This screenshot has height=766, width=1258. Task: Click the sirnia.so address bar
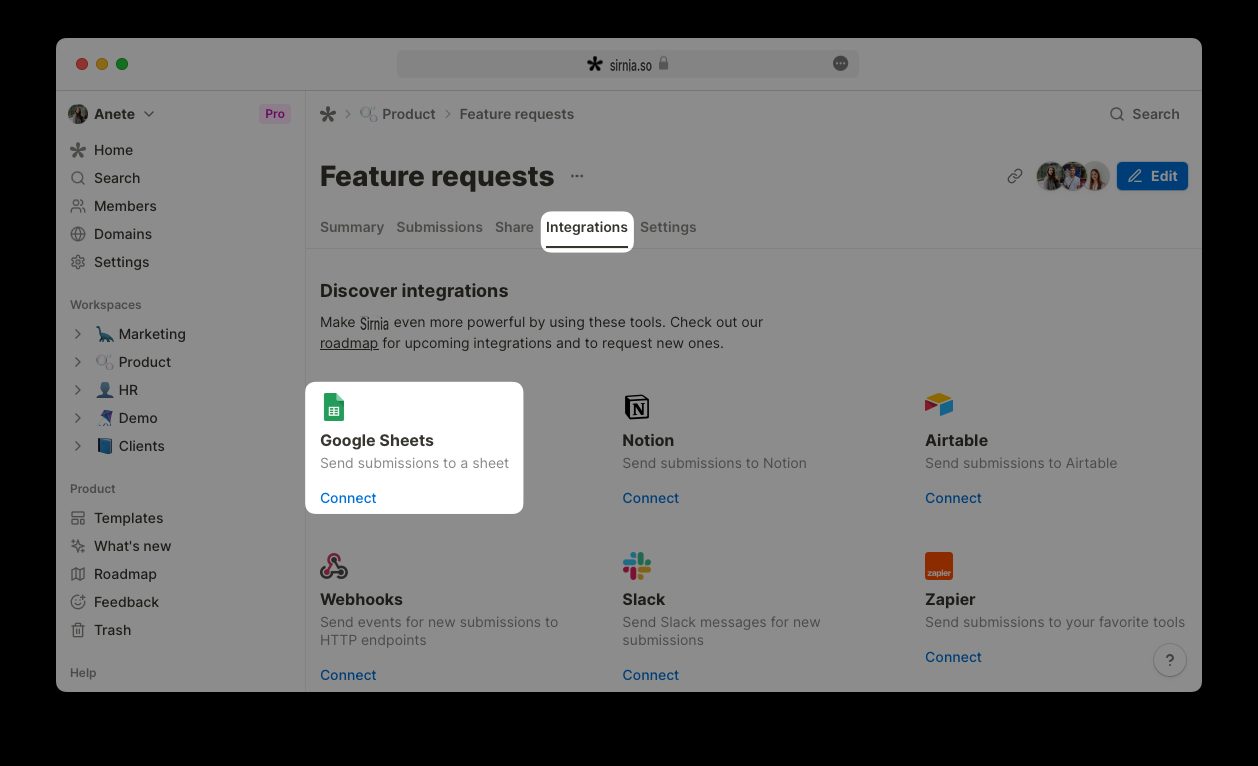pyautogui.click(x=628, y=64)
